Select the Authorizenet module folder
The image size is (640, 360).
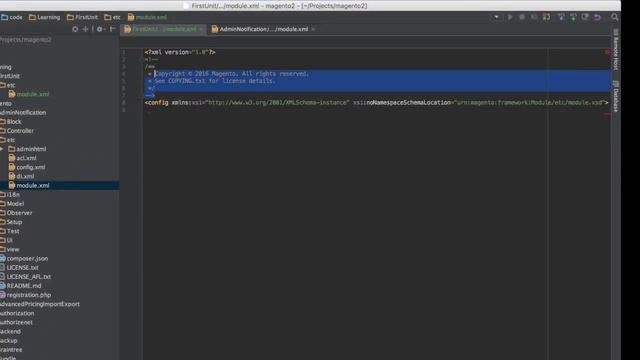[16, 322]
